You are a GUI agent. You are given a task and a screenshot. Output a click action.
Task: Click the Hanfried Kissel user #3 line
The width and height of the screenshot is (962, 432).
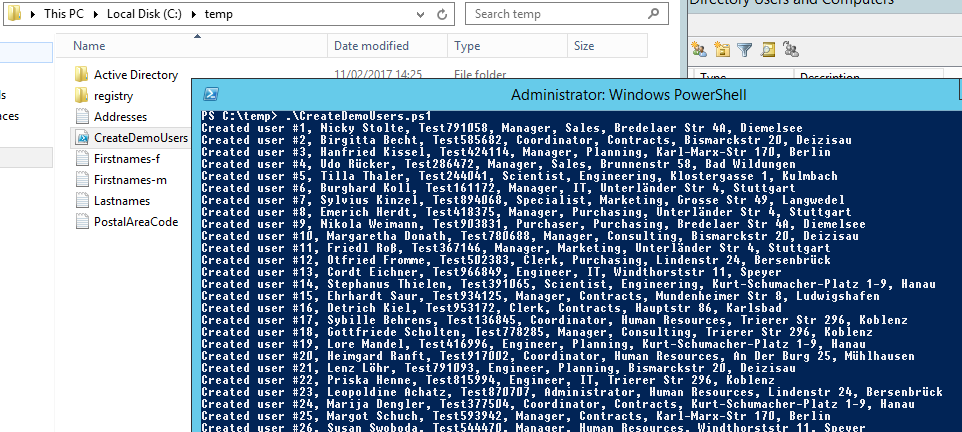[516, 152]
